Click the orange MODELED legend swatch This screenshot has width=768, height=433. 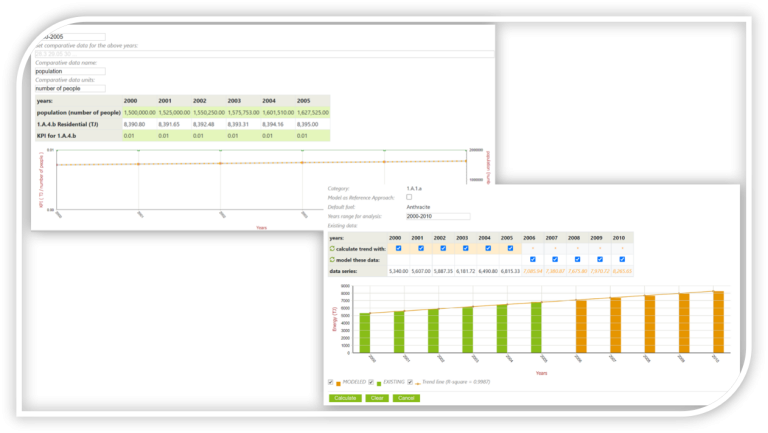coord(338,382)
